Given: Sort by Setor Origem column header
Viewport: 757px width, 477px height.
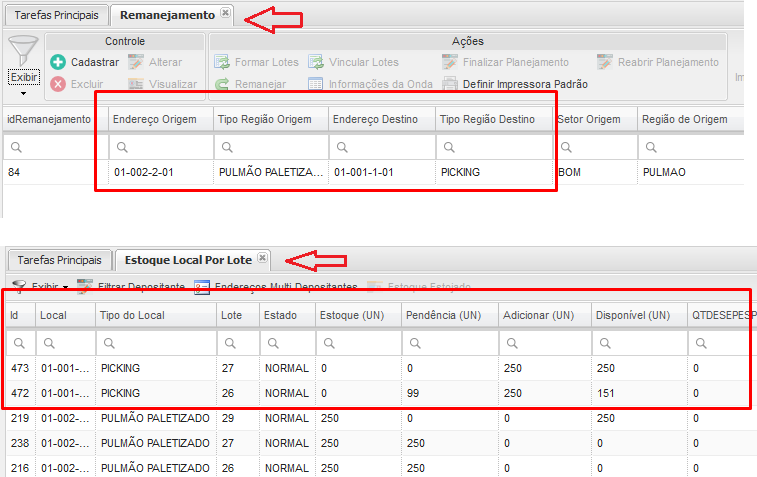Looking at the screenshot, I should tap(595, 119).
